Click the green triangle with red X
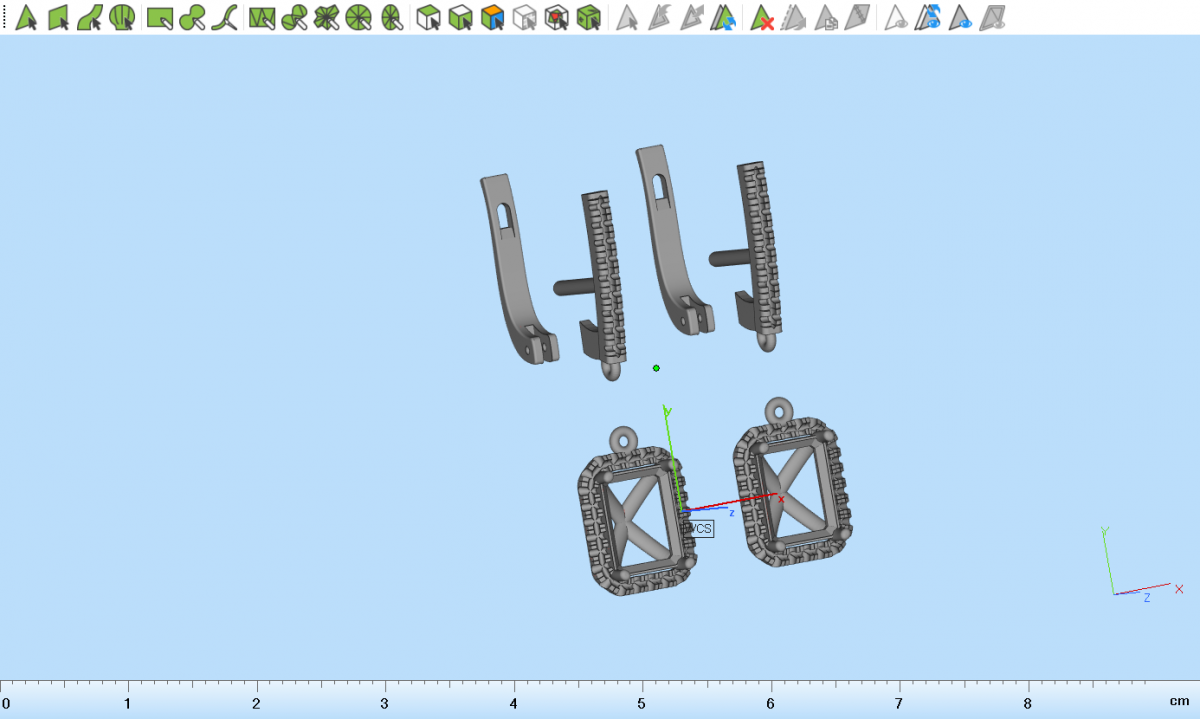The image size is (1200, 719). [x=763, y=17]
